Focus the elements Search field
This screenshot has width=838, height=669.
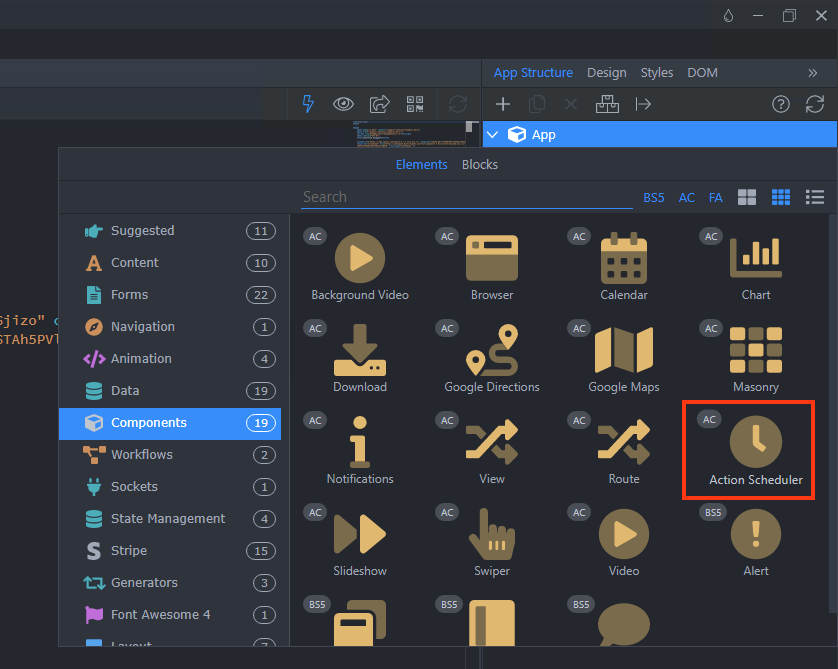pyautogui.click(x=467, y=197)
